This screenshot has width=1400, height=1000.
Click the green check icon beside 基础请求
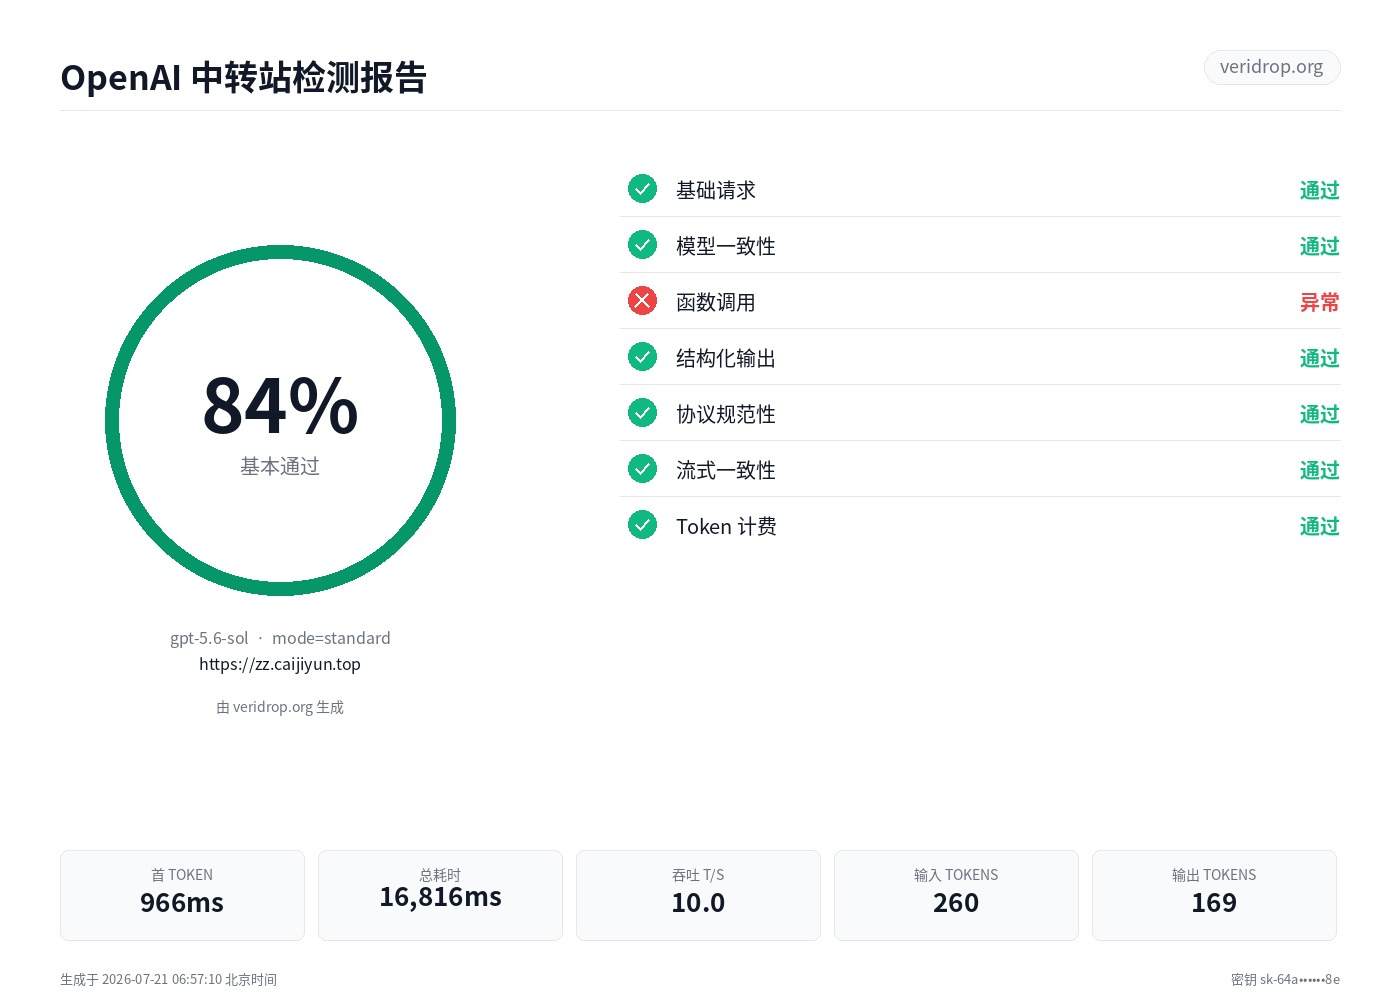(x=642, y=188)
